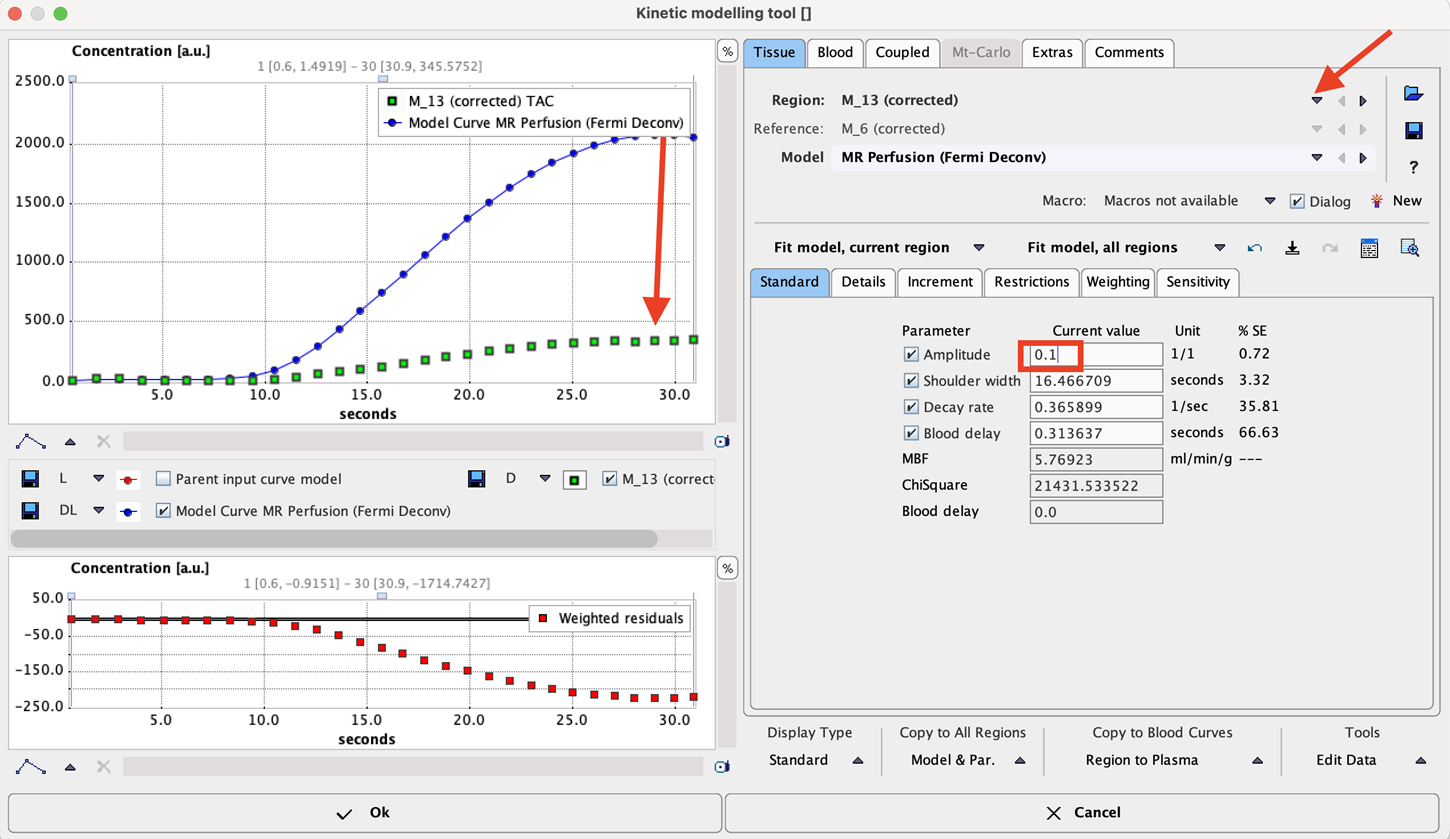Open Display Type Standard selector arrow
Viewport: 1450px width, 839px height.
(x=858, y=760)
